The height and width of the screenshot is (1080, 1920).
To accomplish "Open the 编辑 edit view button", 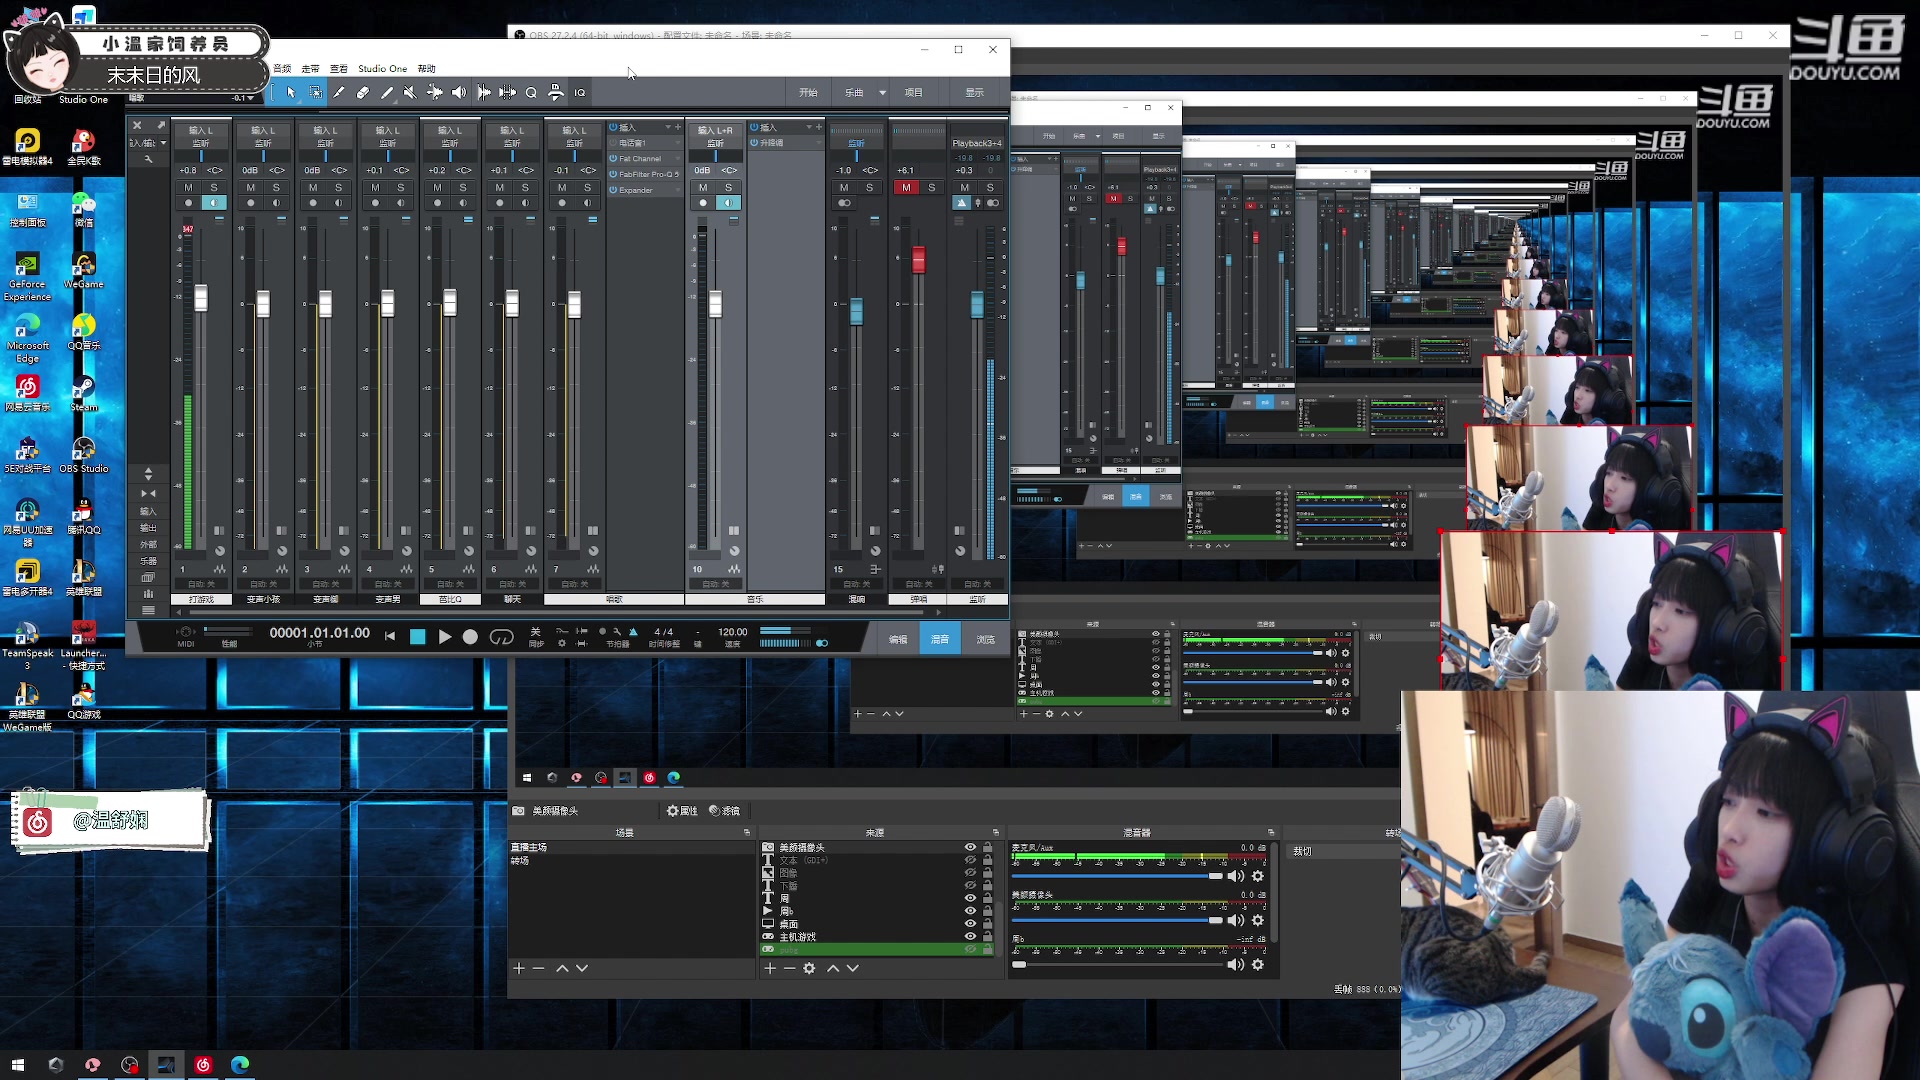I will 898,639.
